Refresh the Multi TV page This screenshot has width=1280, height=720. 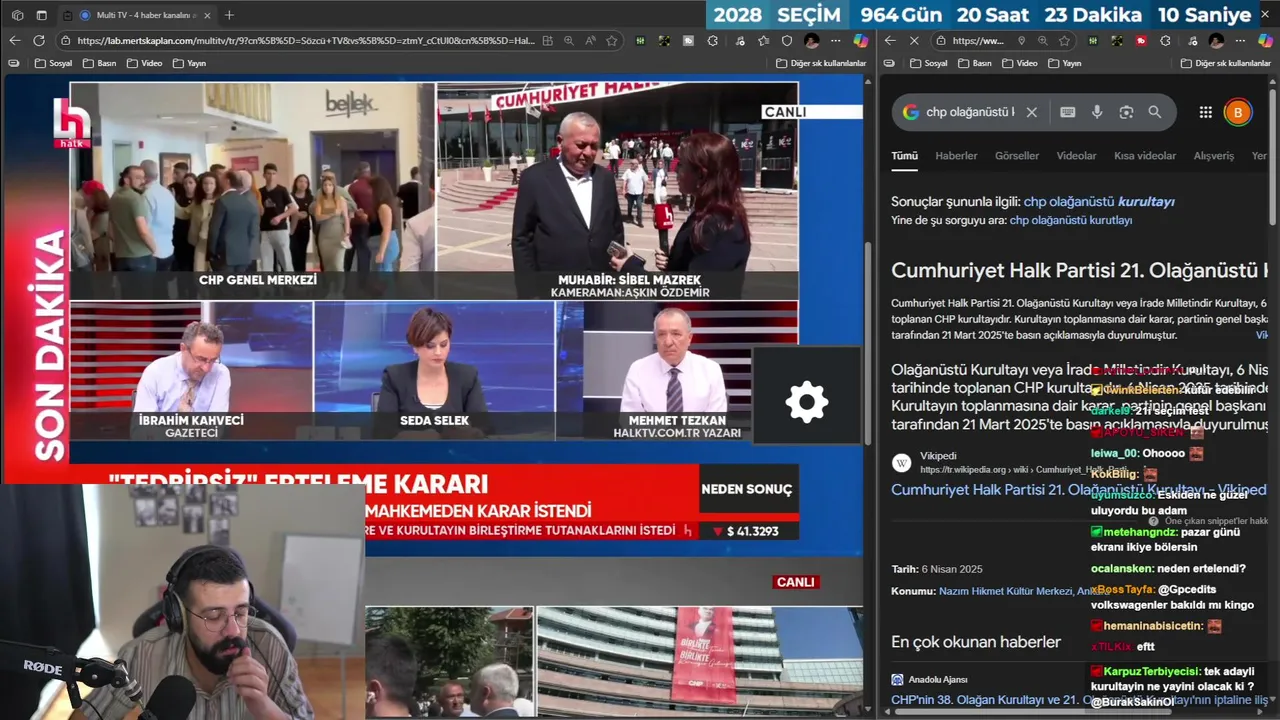39,41
